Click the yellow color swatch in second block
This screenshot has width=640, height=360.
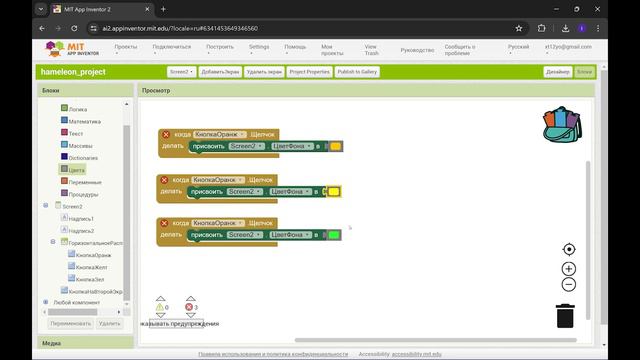tap(333, 191)
